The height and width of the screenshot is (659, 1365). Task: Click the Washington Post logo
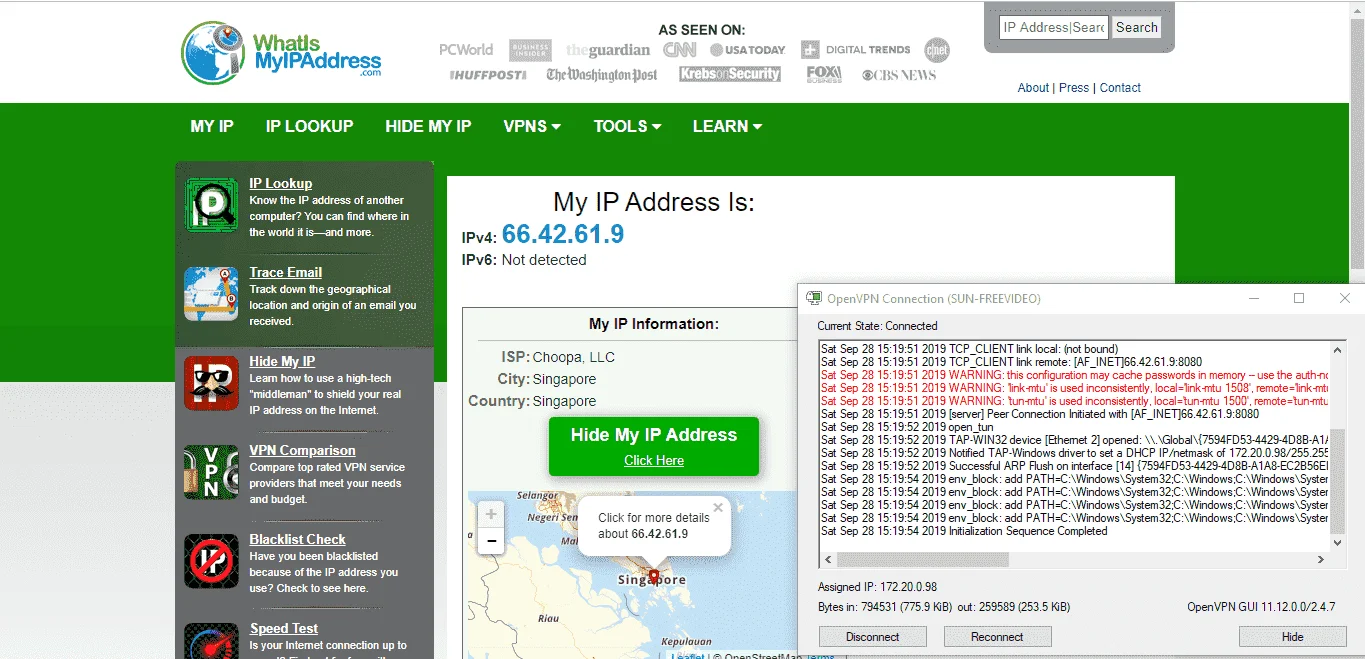pos(602,75)
